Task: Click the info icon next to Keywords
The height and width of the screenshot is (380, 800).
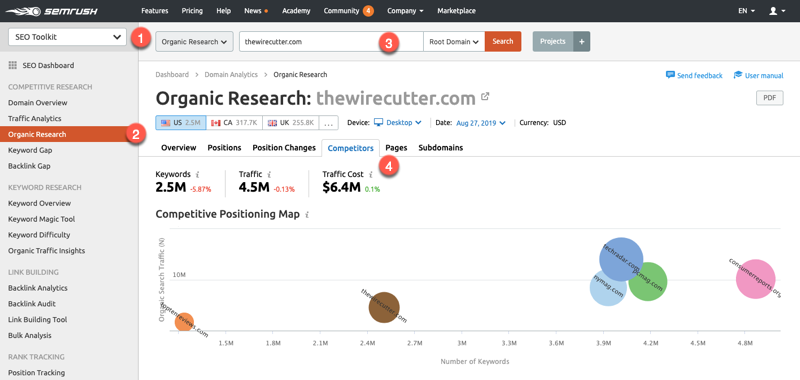Action: pos(197,174)
